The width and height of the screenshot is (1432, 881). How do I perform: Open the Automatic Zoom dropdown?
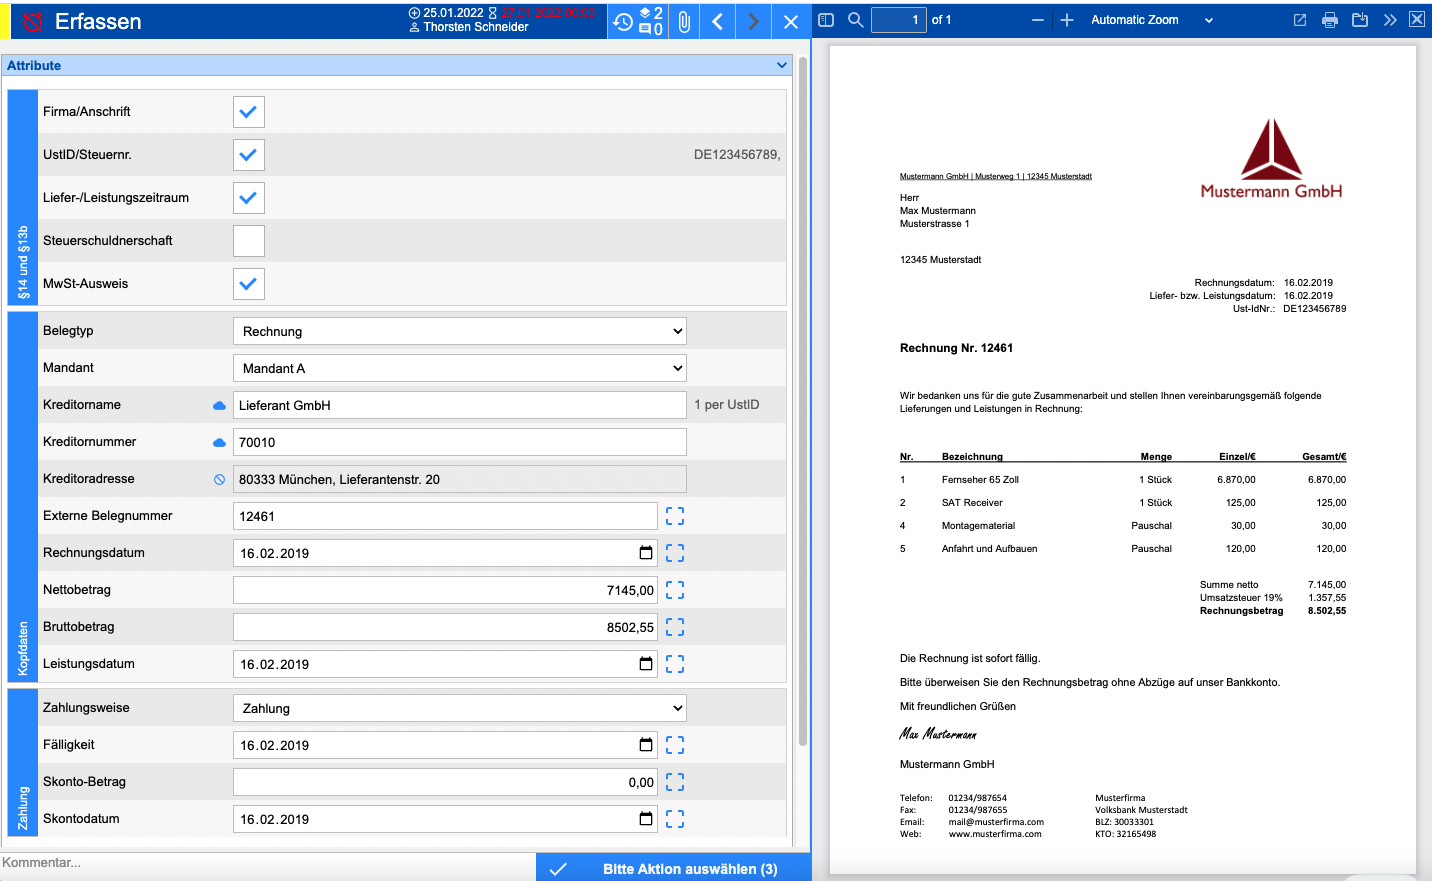point(1151,20)
